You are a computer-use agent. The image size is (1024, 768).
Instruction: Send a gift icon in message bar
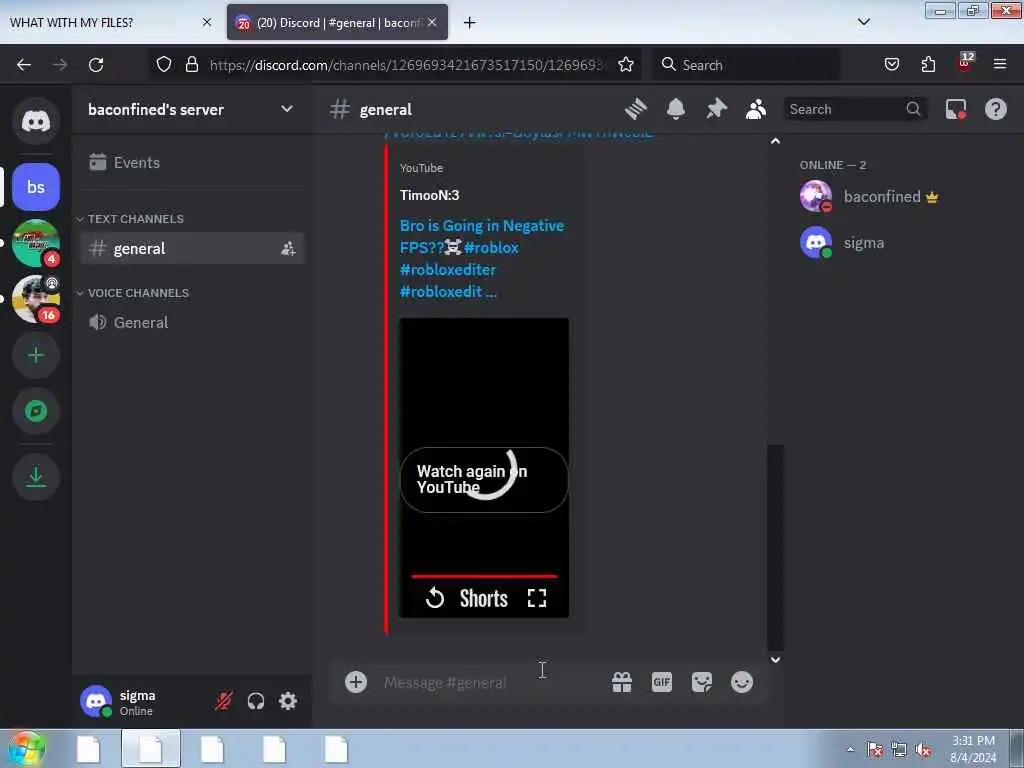pyautogui.click(x=622, y=682)
